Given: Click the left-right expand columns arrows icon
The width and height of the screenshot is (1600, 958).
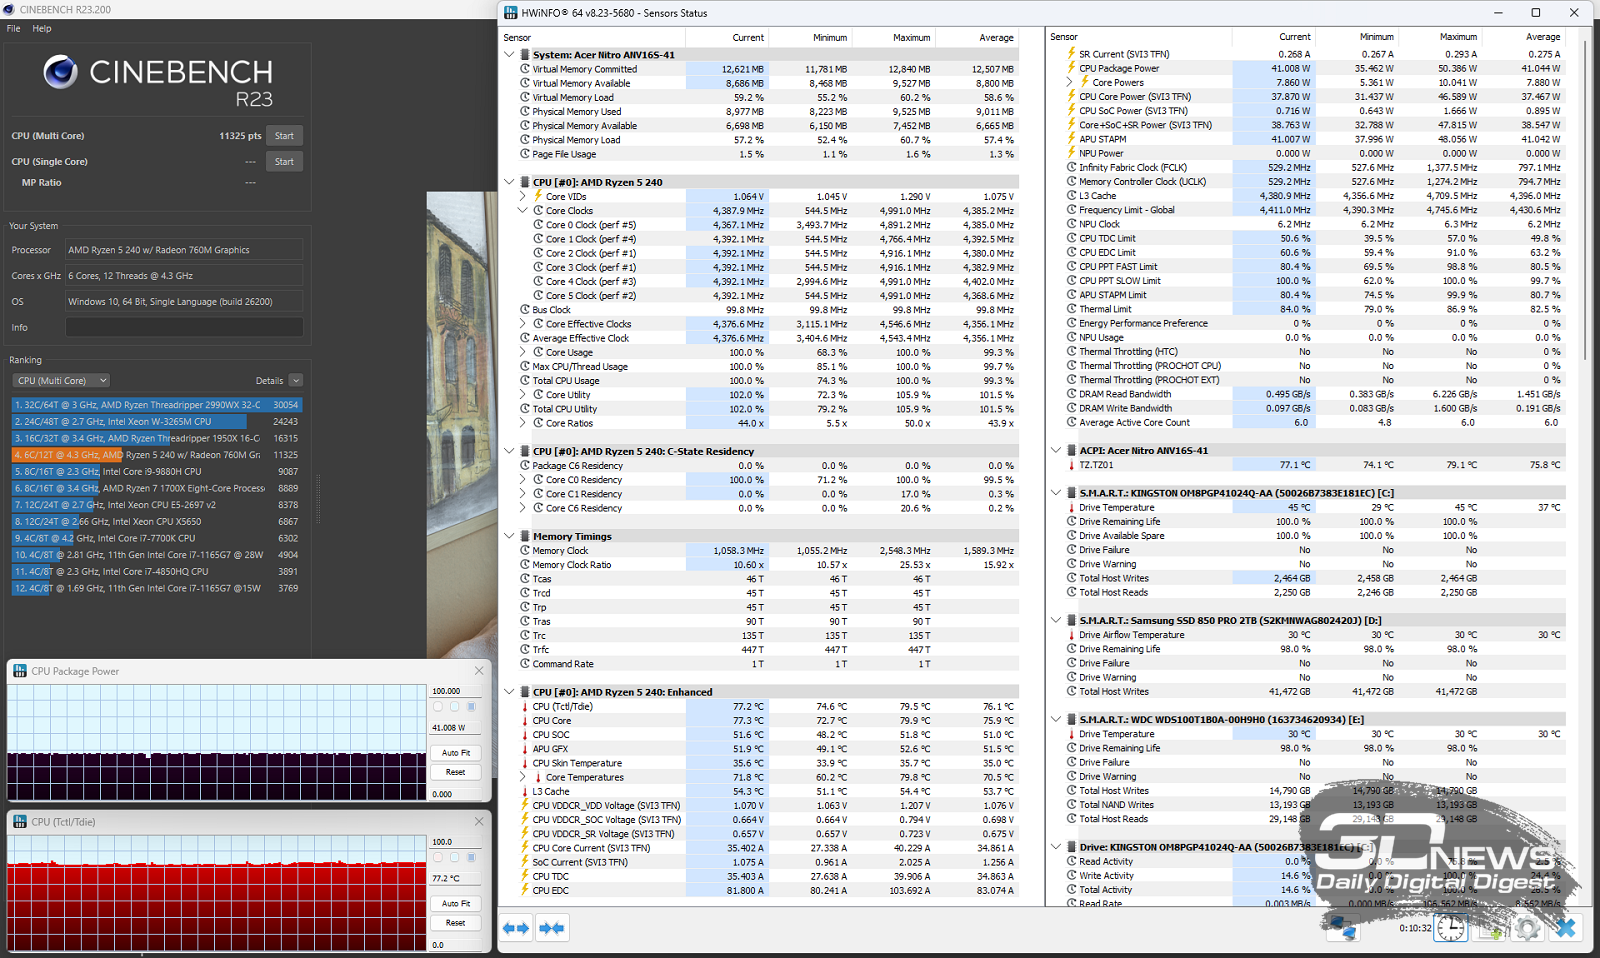Looking at the screenshot, I should (x=516, y=928).
